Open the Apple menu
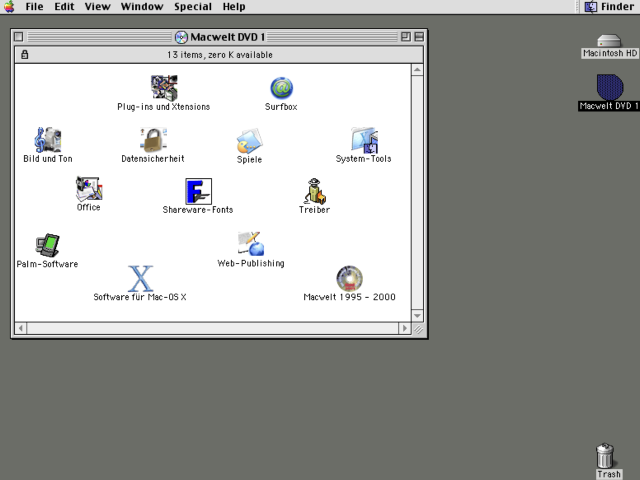Screen dimensions: 640x480 (x=9, y=7)
